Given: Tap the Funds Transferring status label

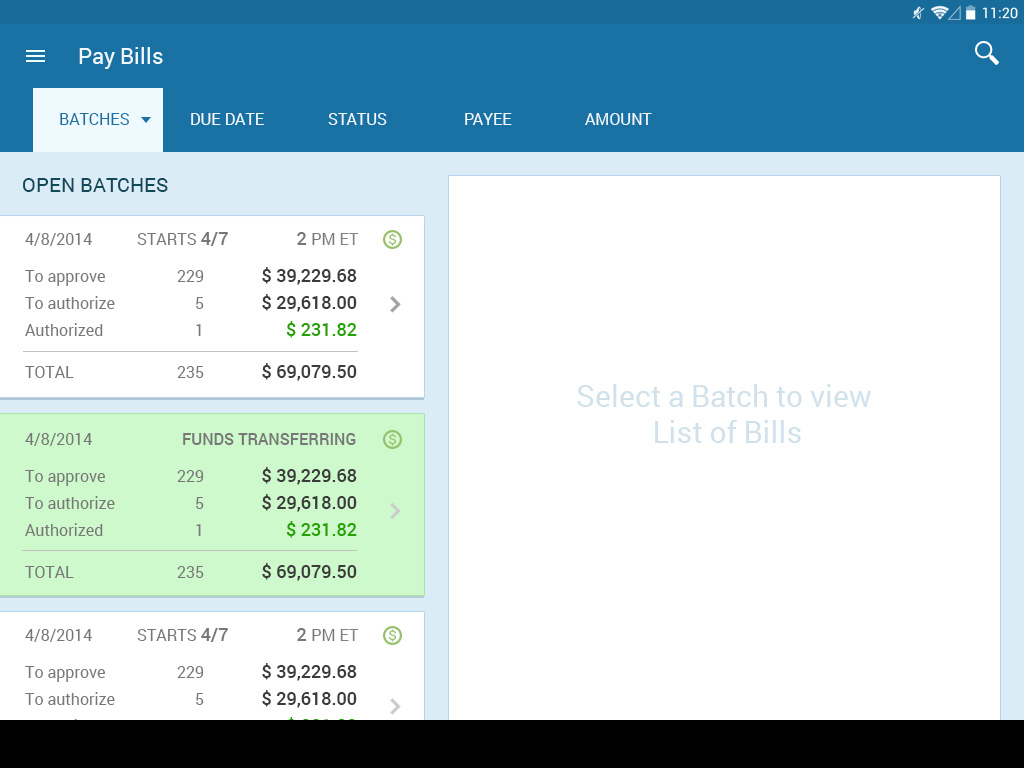Looking at the screenshot, I should tap(268, 439).
